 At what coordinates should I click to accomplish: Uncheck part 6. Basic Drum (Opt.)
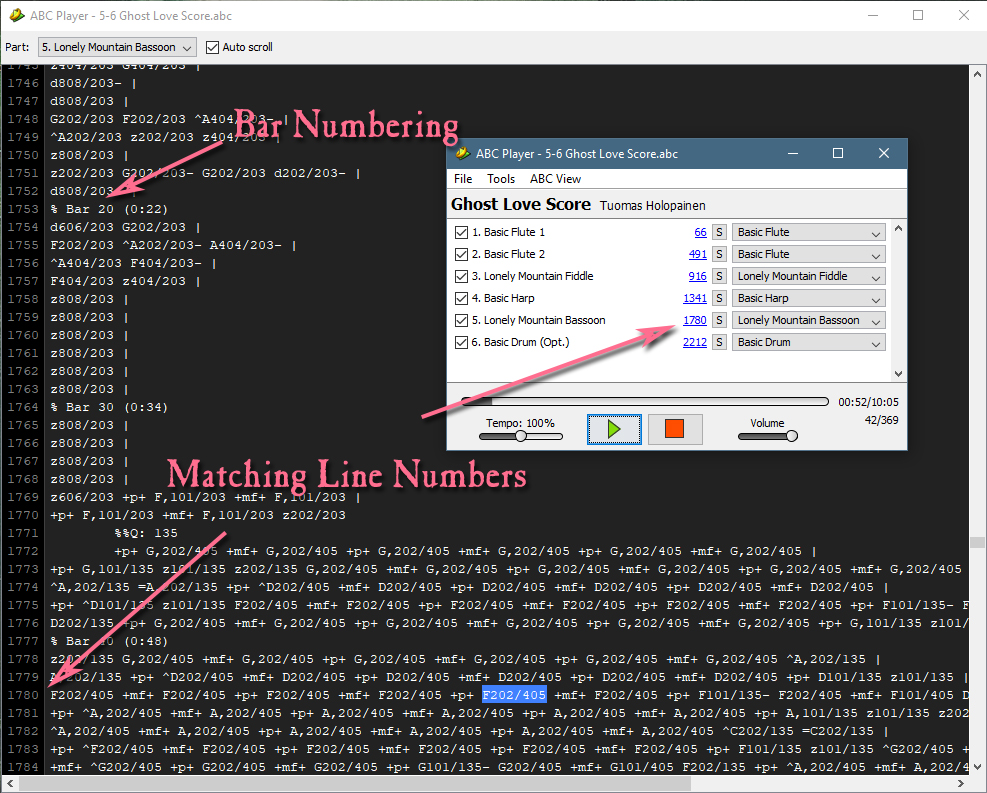pyautogui.click(x=461, y=342)
